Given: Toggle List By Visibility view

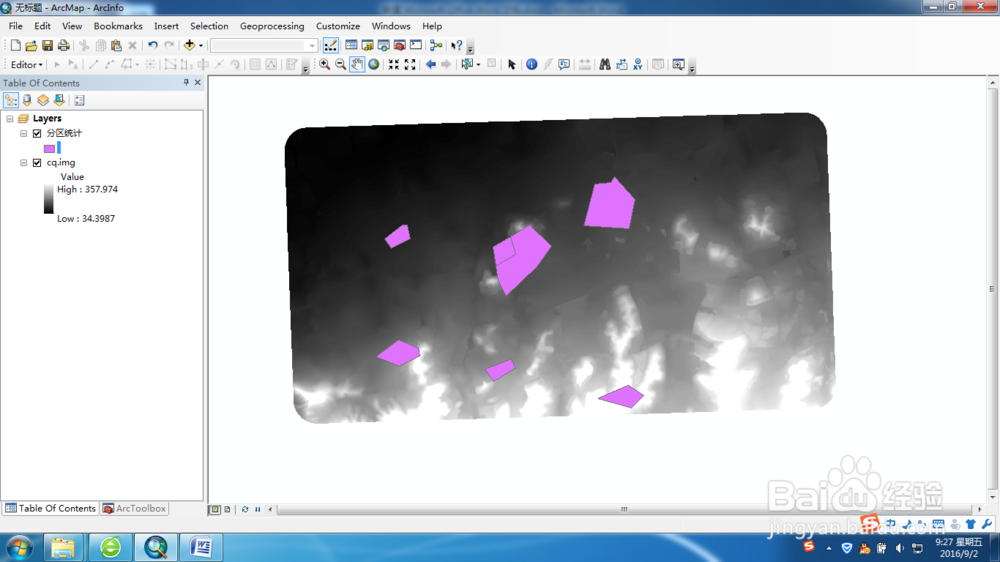Looking at the screenshot, I should point(43,100).
